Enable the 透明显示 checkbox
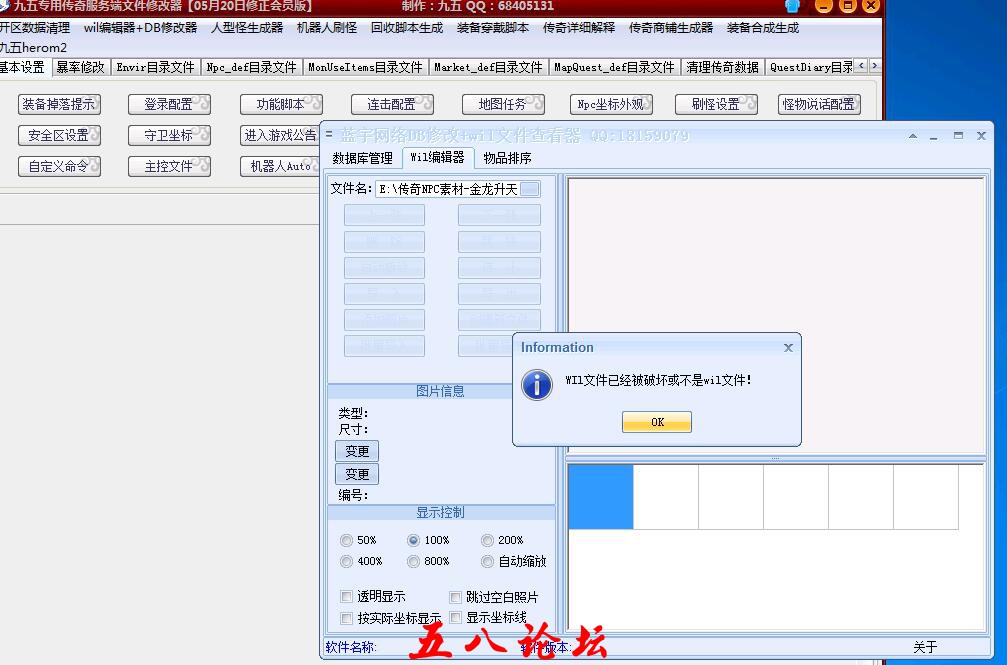This screenshot has width=1007, height=665. tap(347, 597)
